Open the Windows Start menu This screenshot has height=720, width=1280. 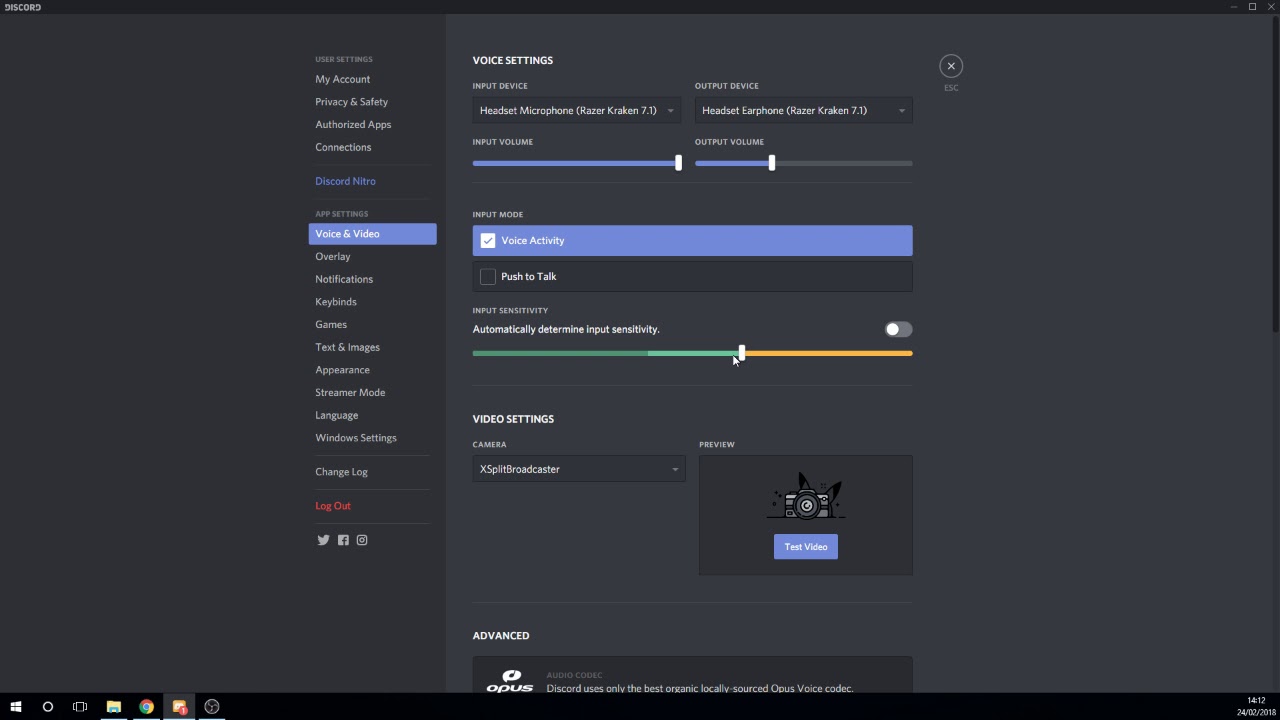point(16,707)
